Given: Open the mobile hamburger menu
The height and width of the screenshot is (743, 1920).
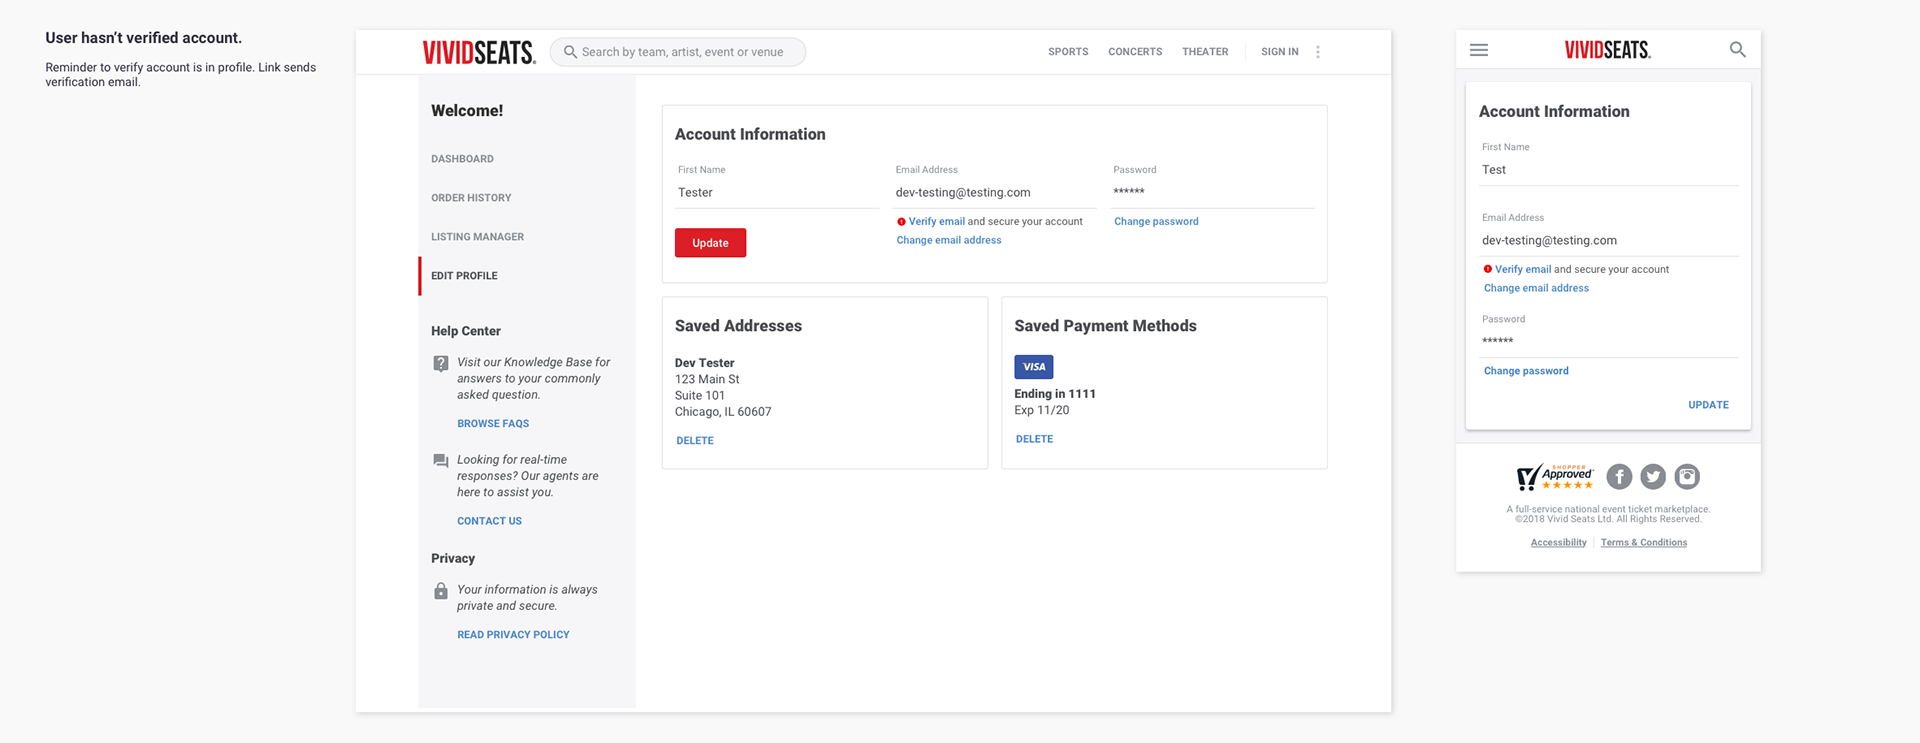Looking at the screenshot, I should click(1478, 50).
